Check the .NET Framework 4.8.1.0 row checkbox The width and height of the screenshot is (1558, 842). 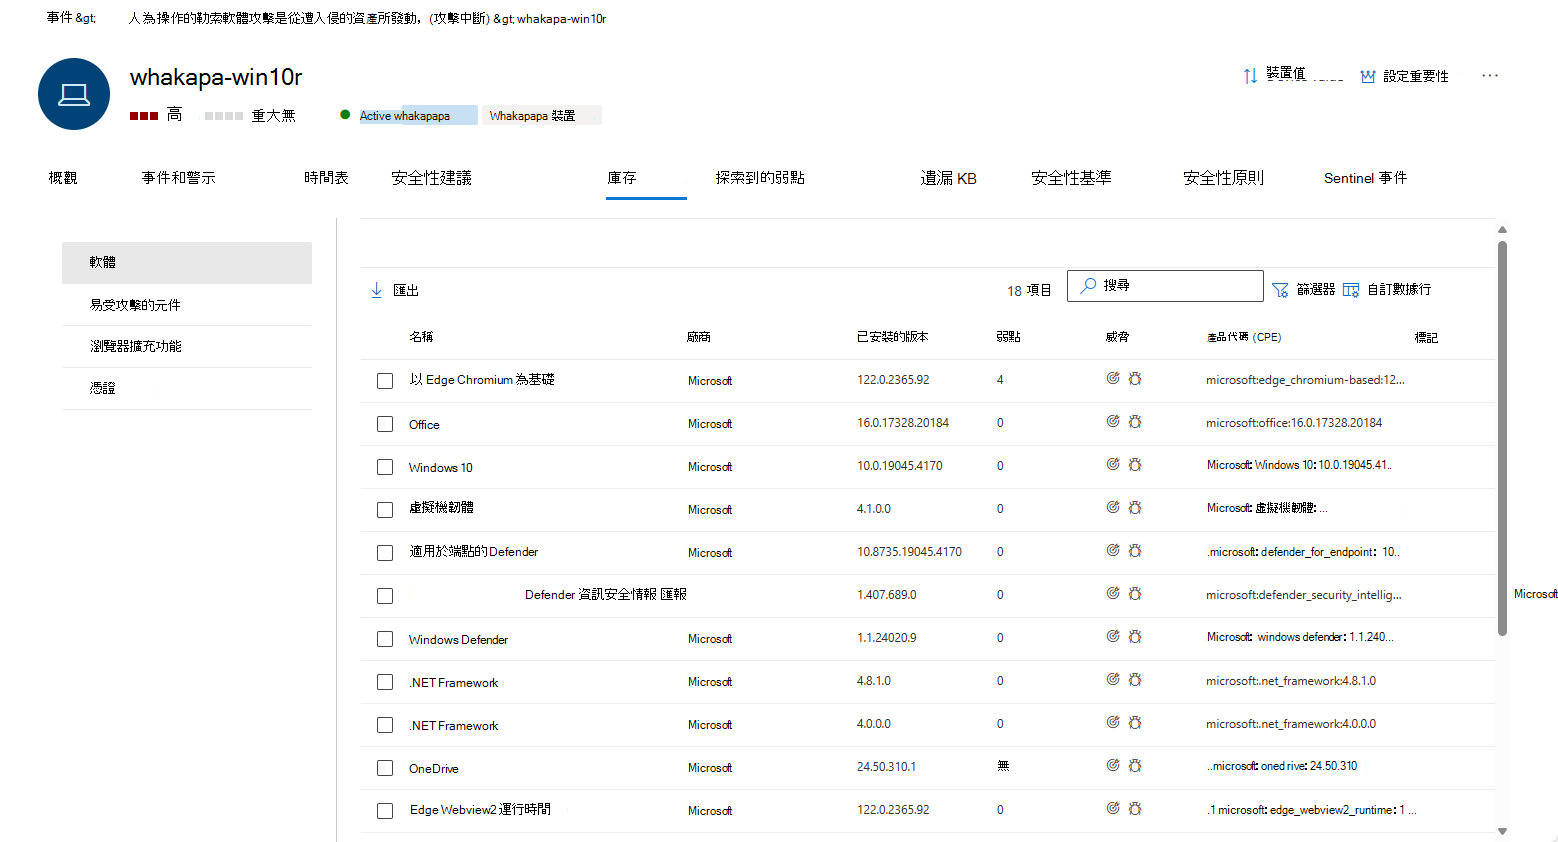coord(385,682)
